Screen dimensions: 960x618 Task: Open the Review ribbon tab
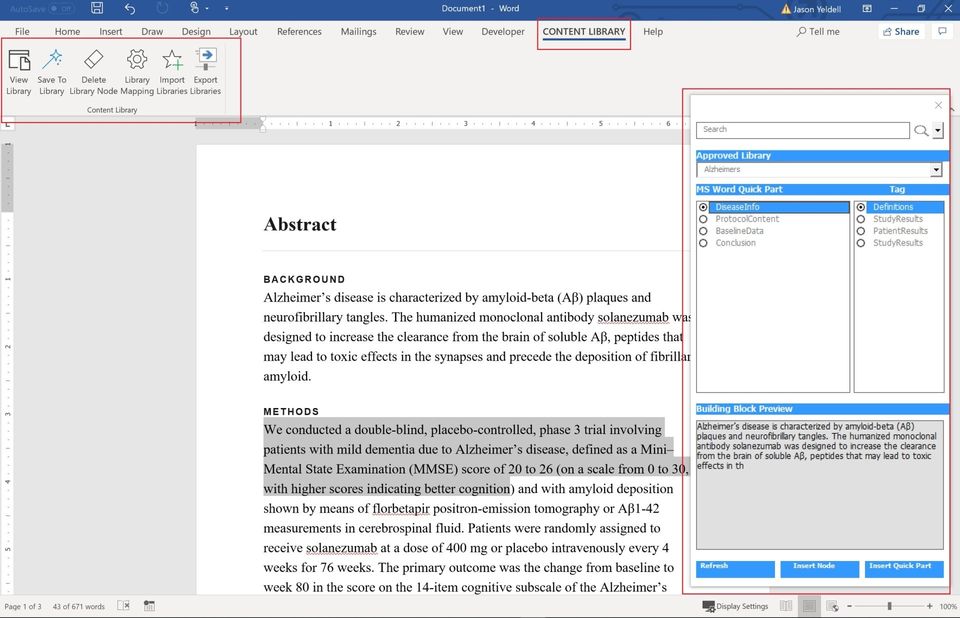(x=410, y=31)
